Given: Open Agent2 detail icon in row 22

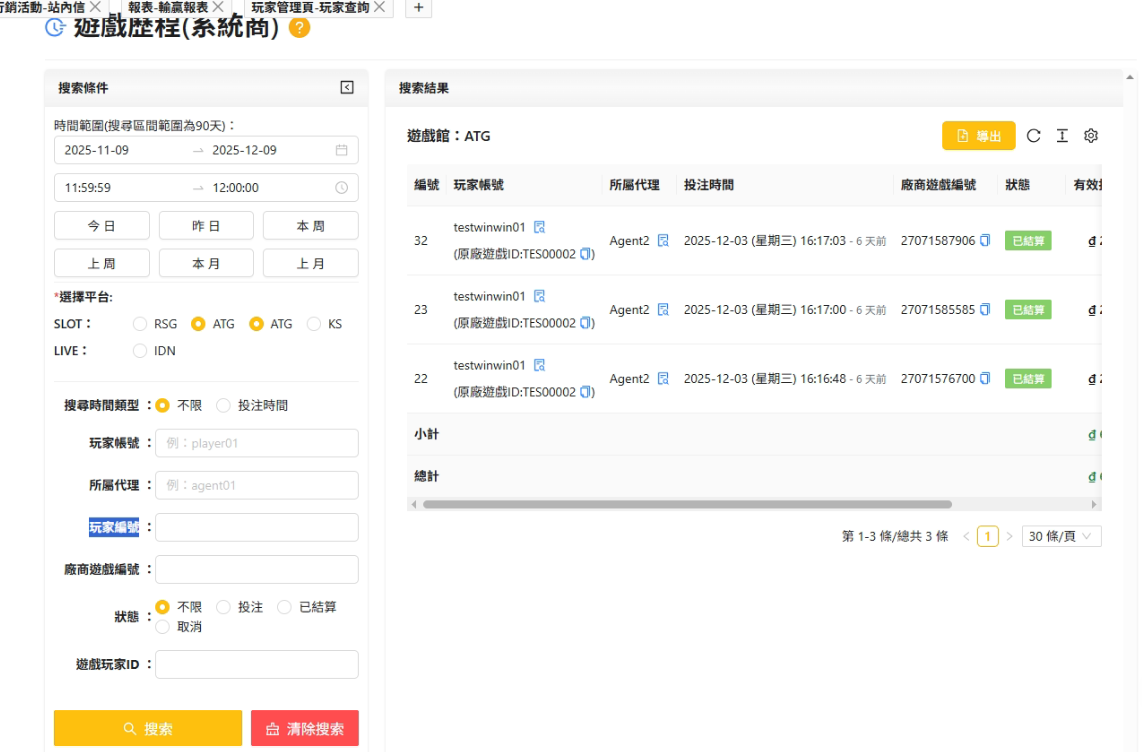Looking at the screenshot, I should click(x=663, y=379).
